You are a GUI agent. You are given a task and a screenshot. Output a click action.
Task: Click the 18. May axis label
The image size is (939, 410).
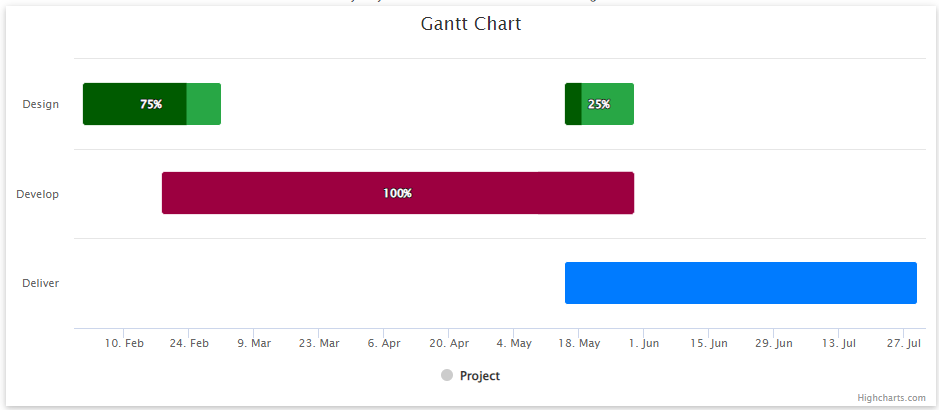click(578, 343)
